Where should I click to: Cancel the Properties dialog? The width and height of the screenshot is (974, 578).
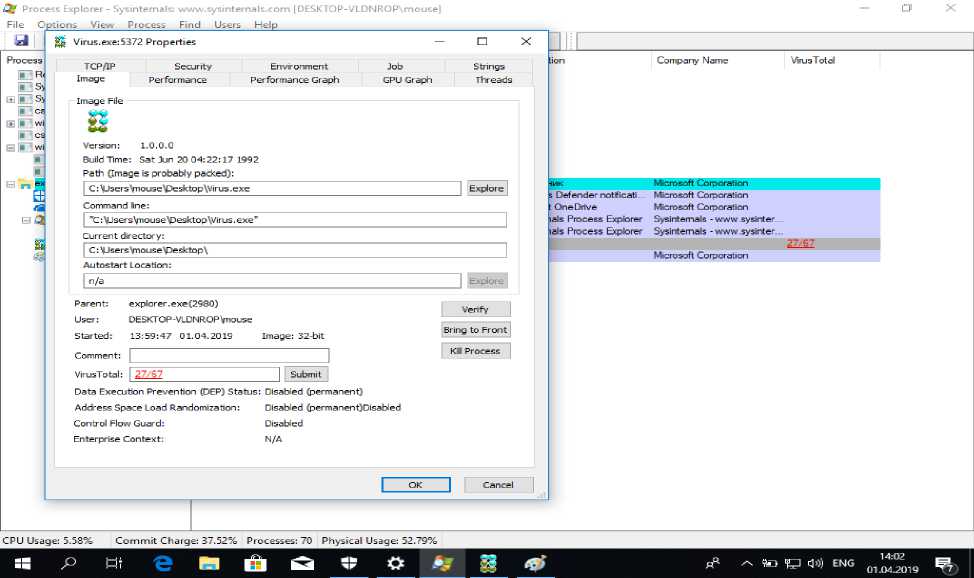tap(498, 485)
